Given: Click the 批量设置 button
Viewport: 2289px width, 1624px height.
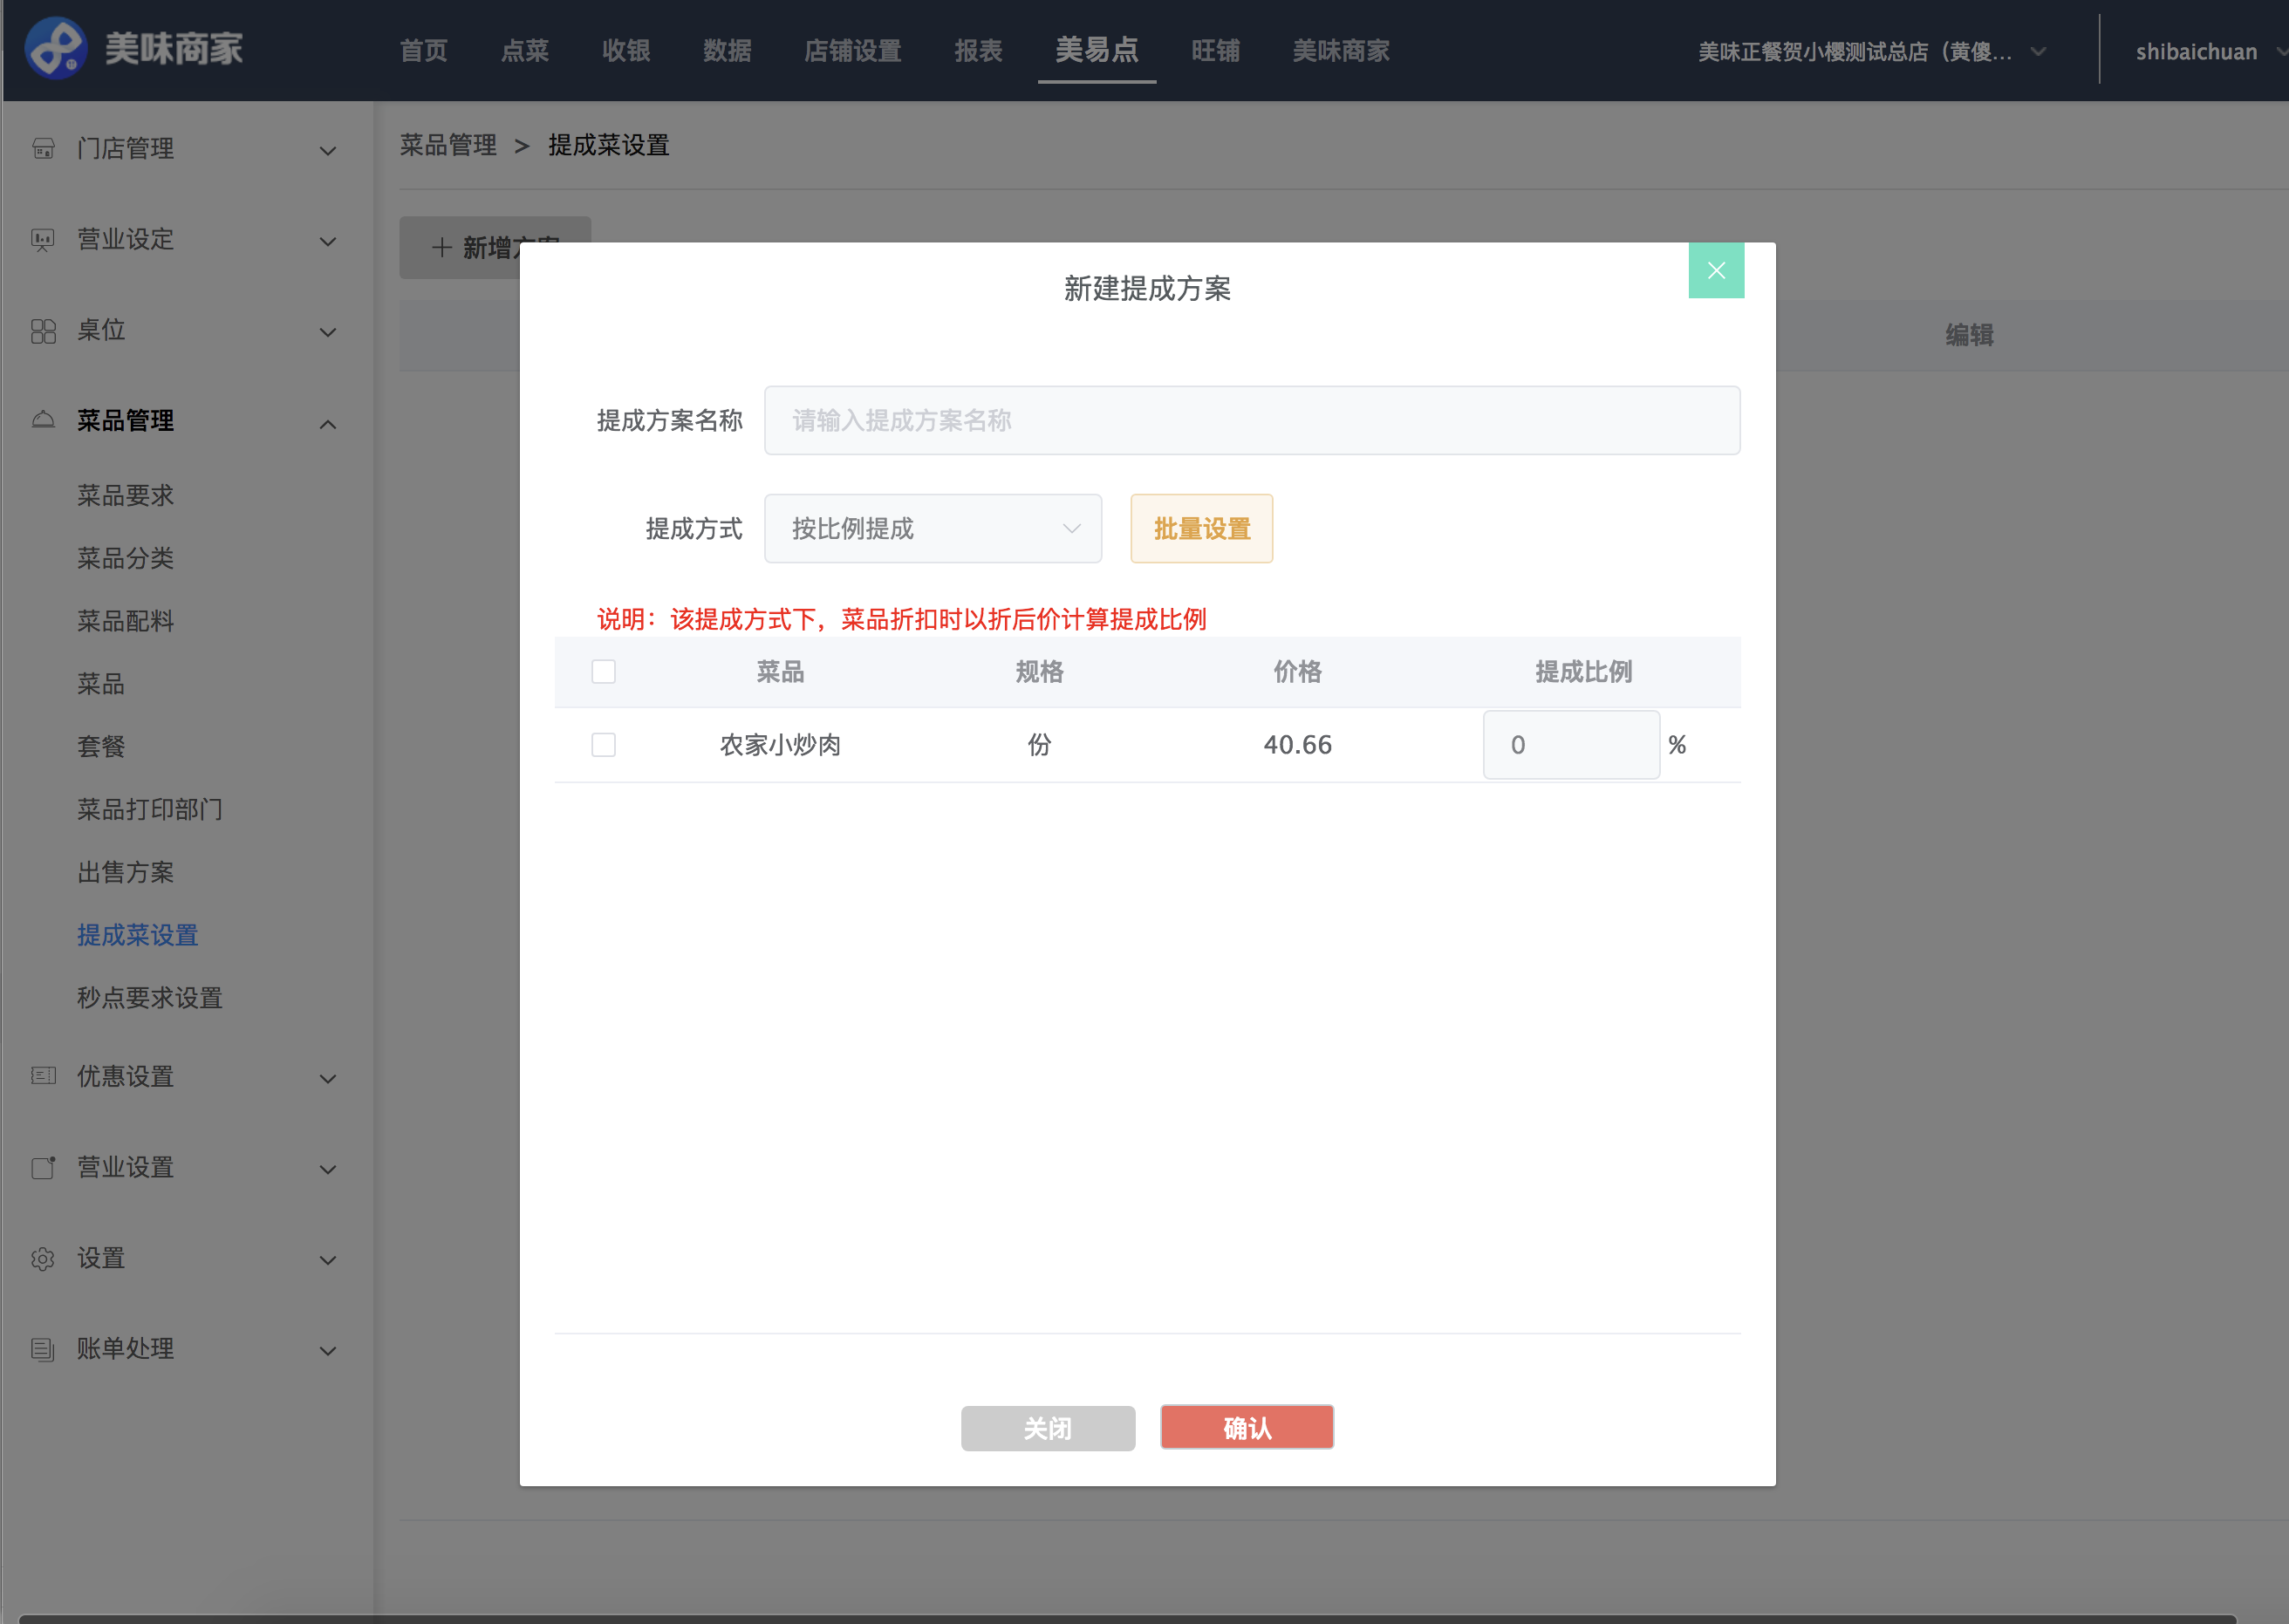Looking at the screenshot, I should pos(1201,529).
